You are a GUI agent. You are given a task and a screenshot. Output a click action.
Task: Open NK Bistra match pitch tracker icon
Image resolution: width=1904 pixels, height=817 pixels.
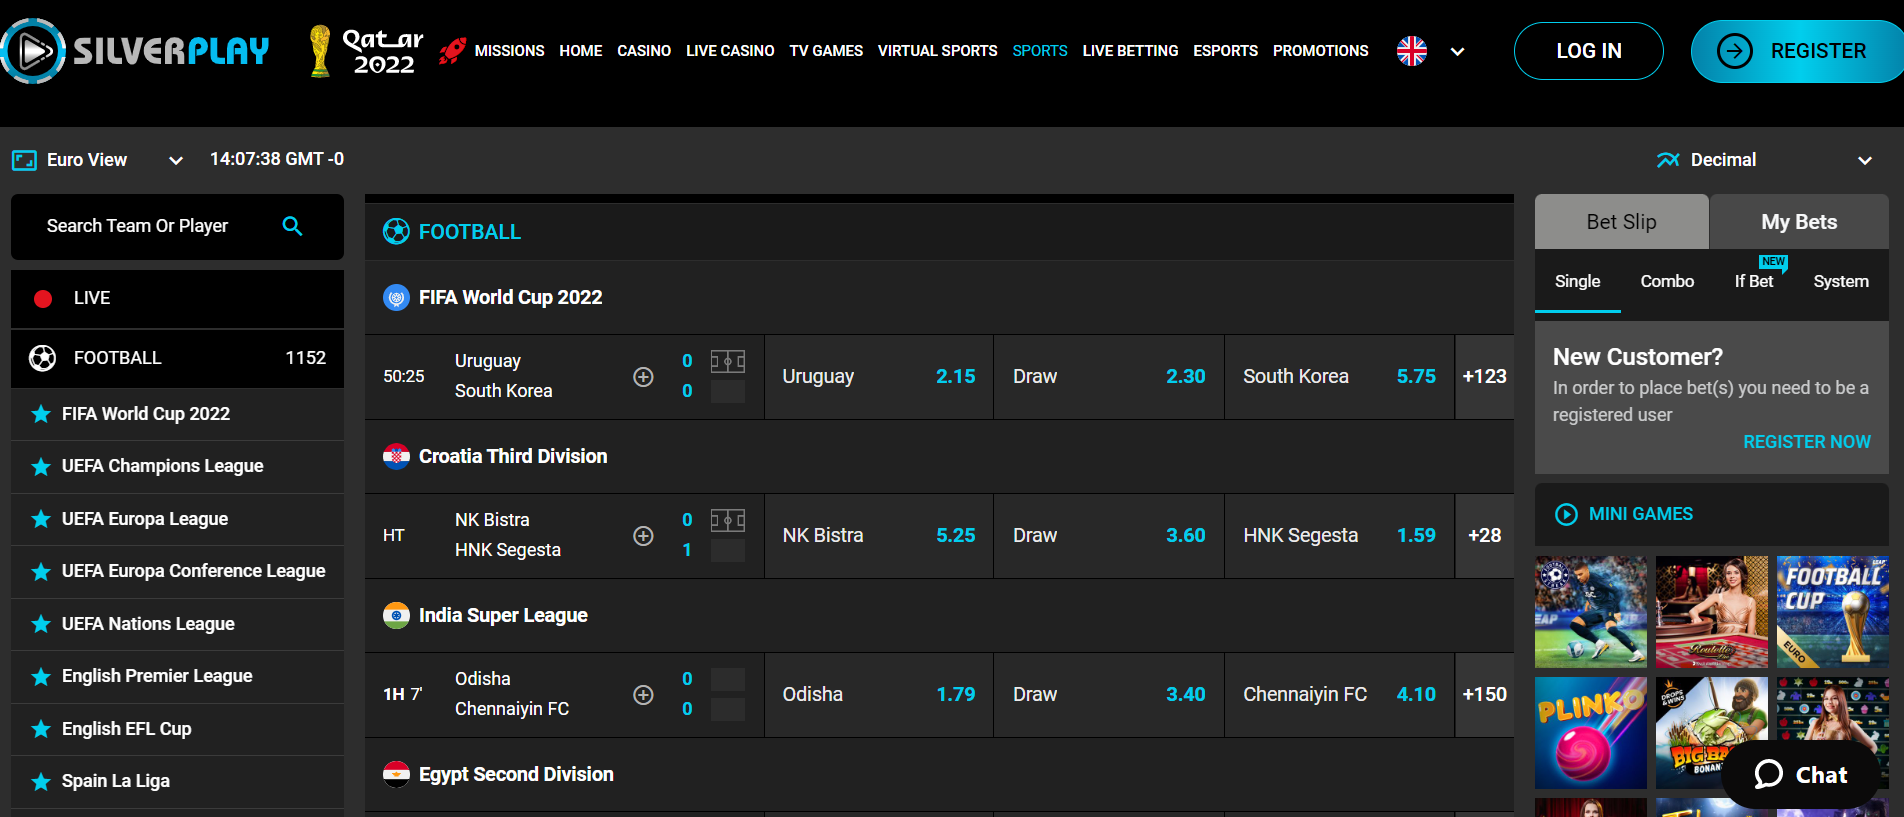click(728, 520)
